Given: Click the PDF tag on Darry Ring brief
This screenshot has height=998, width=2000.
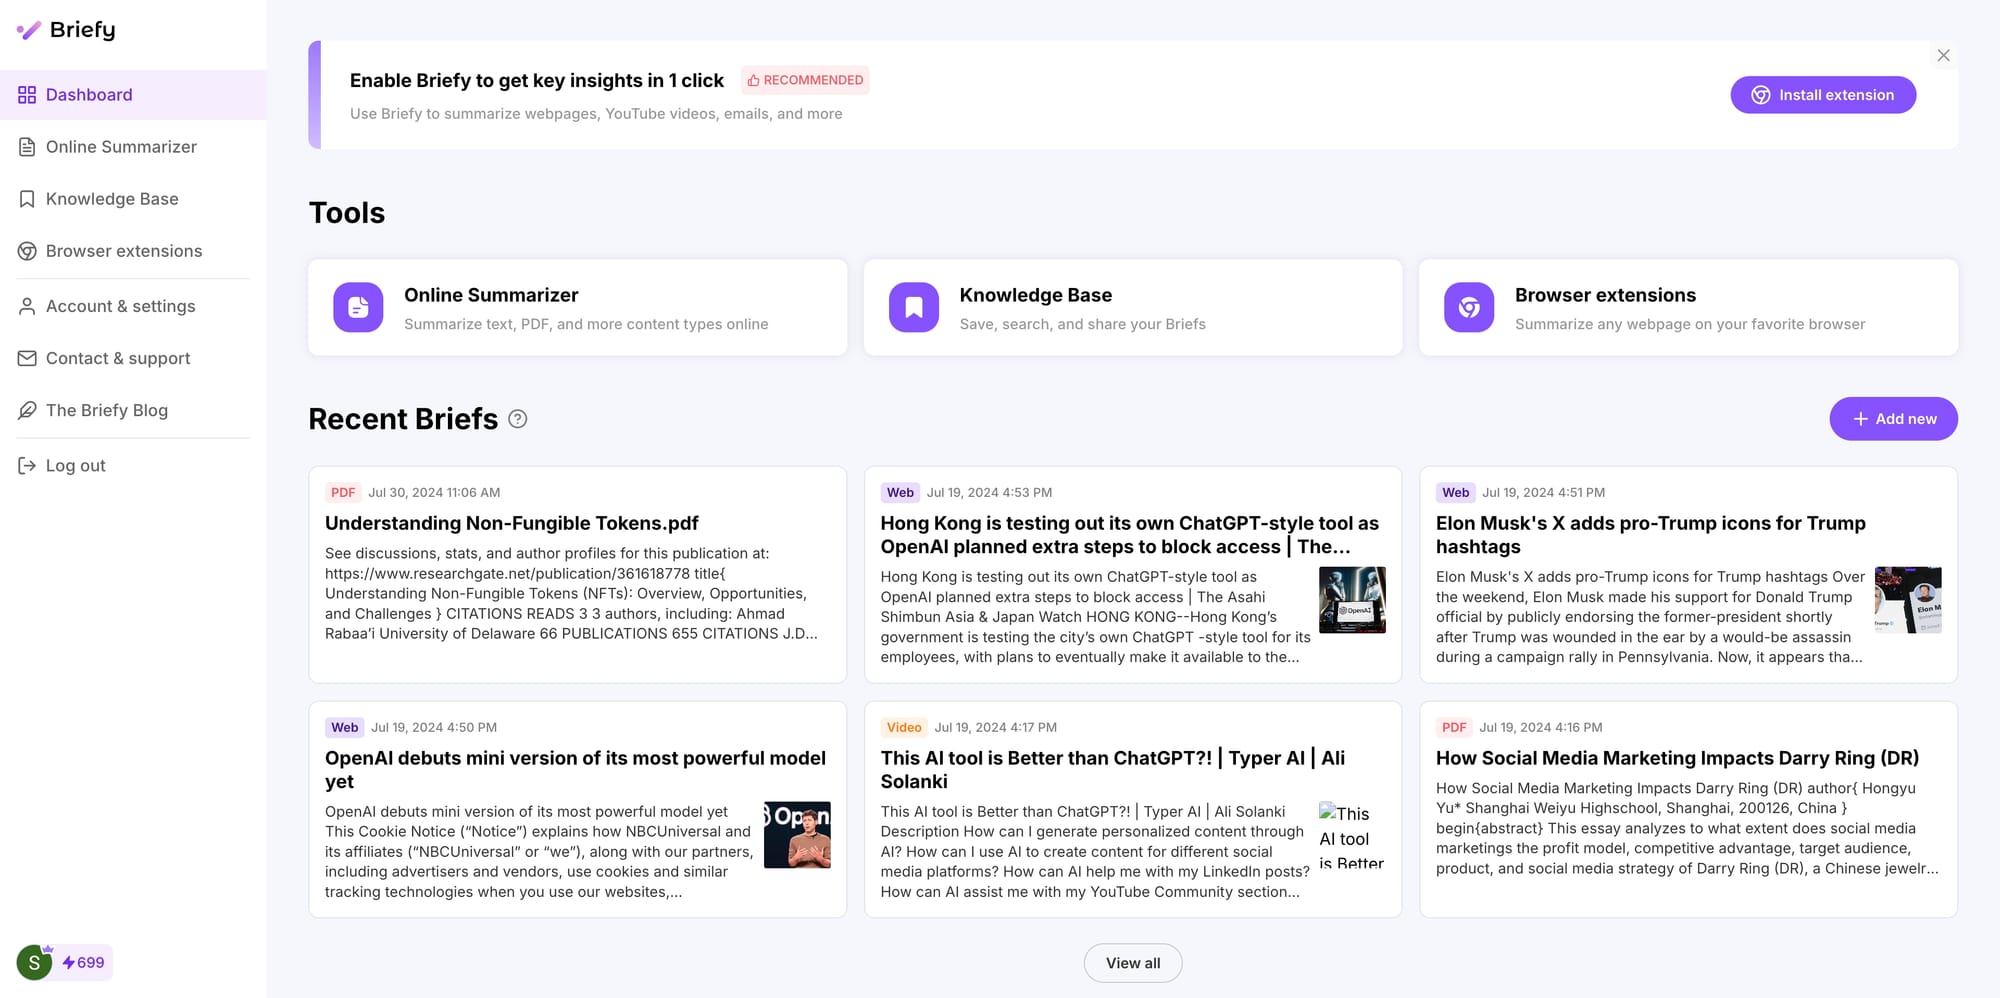Looking at the screenshot, I should tap(1454, 727).
